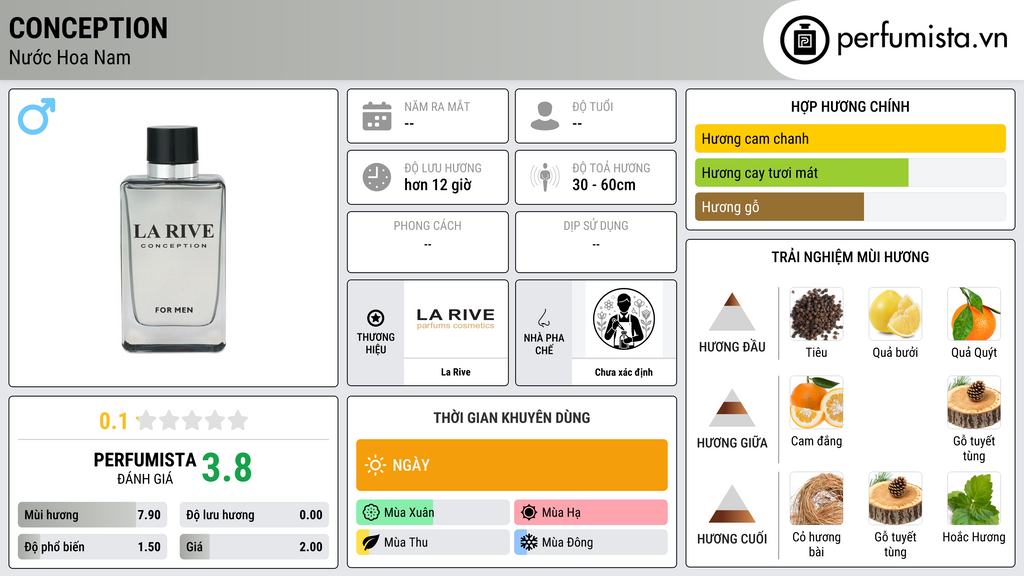Image resolution: width=1024 pixels, height=576 pixels.
Task: Click the person icon beside Độ tuổi
Action: pos(545,116)
